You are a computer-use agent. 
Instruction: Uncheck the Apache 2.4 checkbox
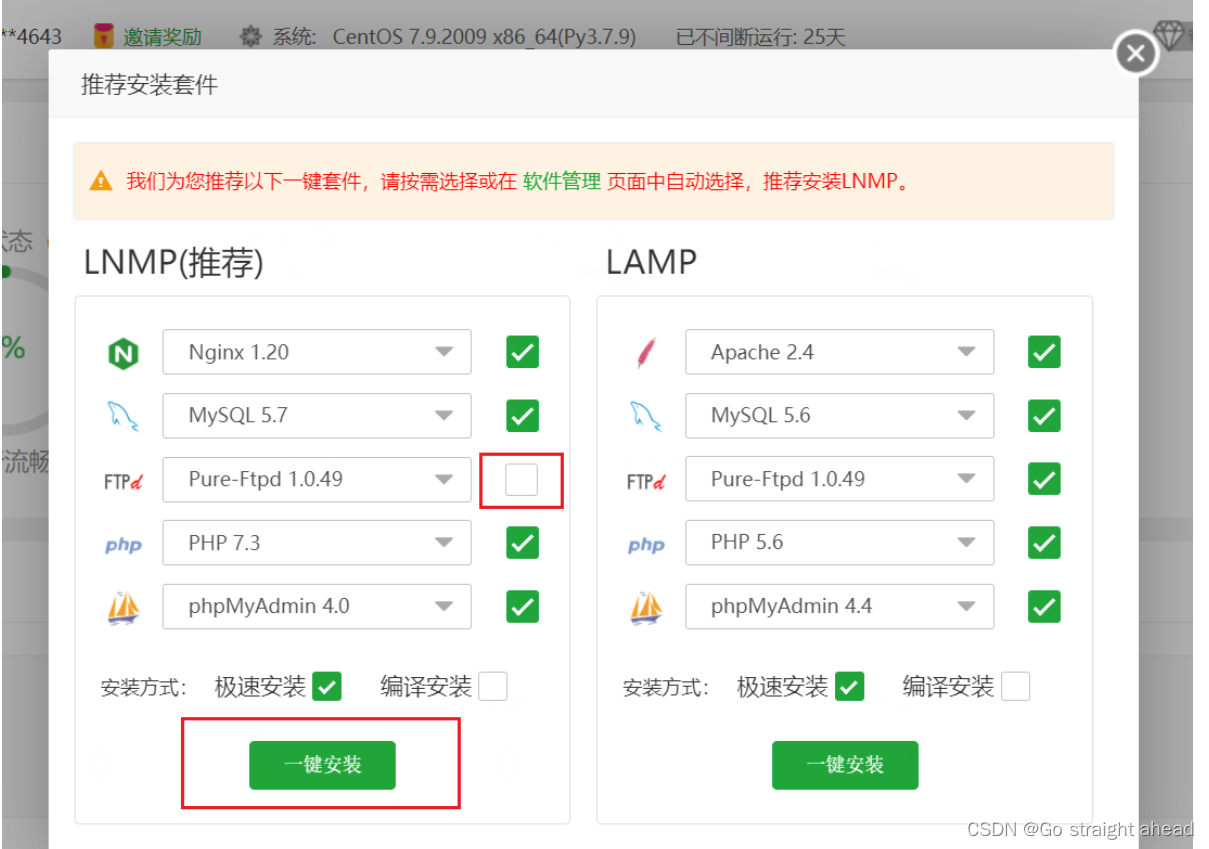pos(1044,352)
